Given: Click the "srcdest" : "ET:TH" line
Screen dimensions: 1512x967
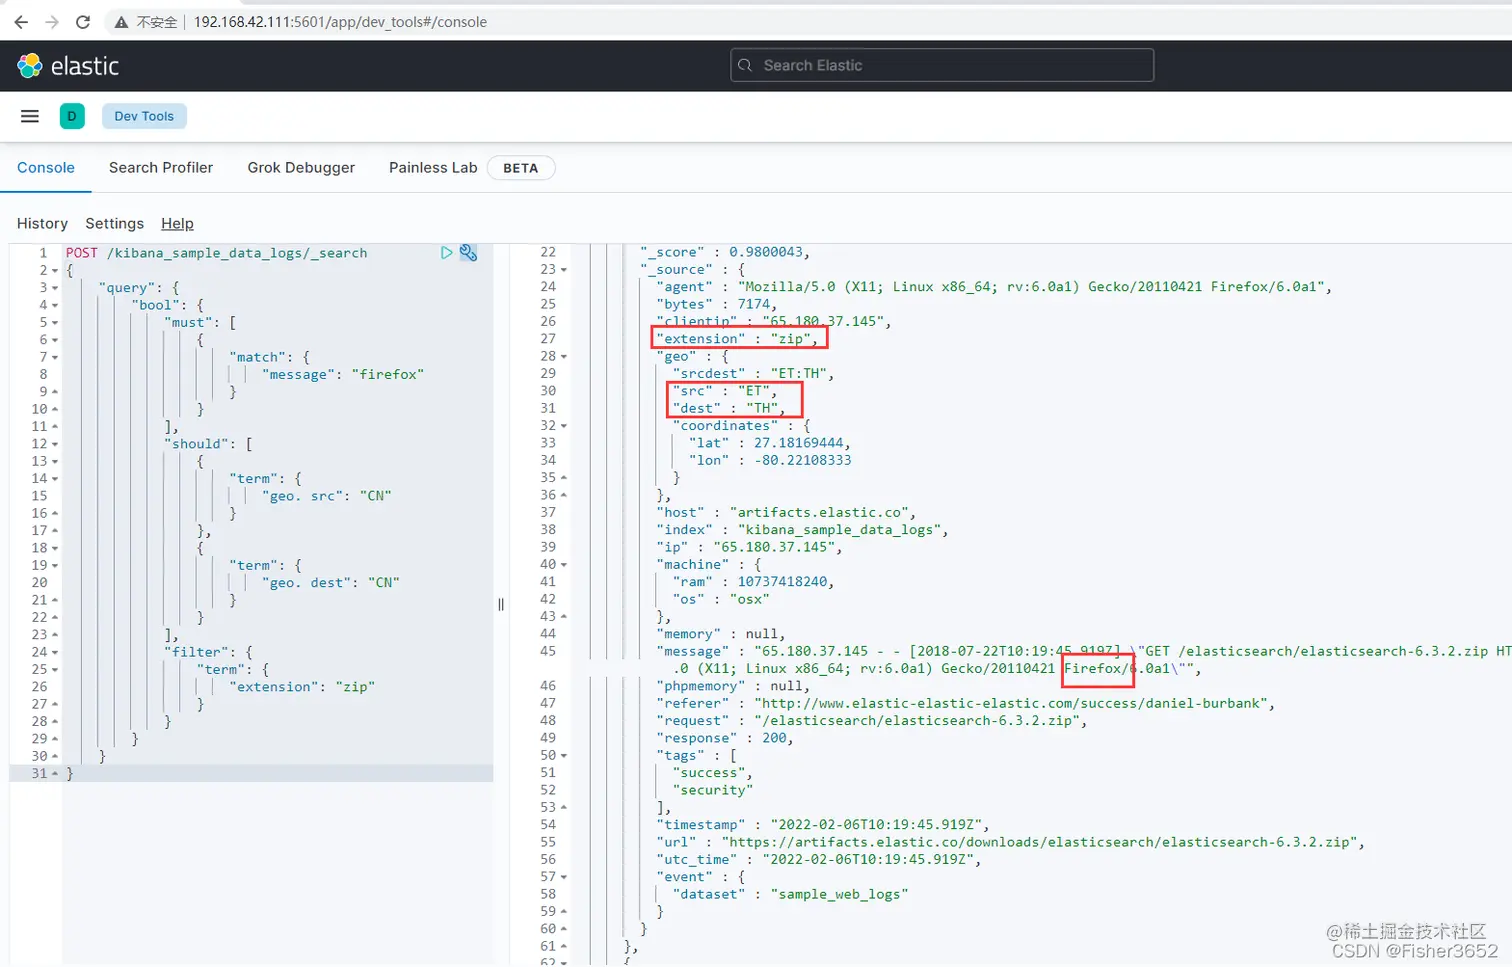Looking at the screenshot, I should coord(753,374).
